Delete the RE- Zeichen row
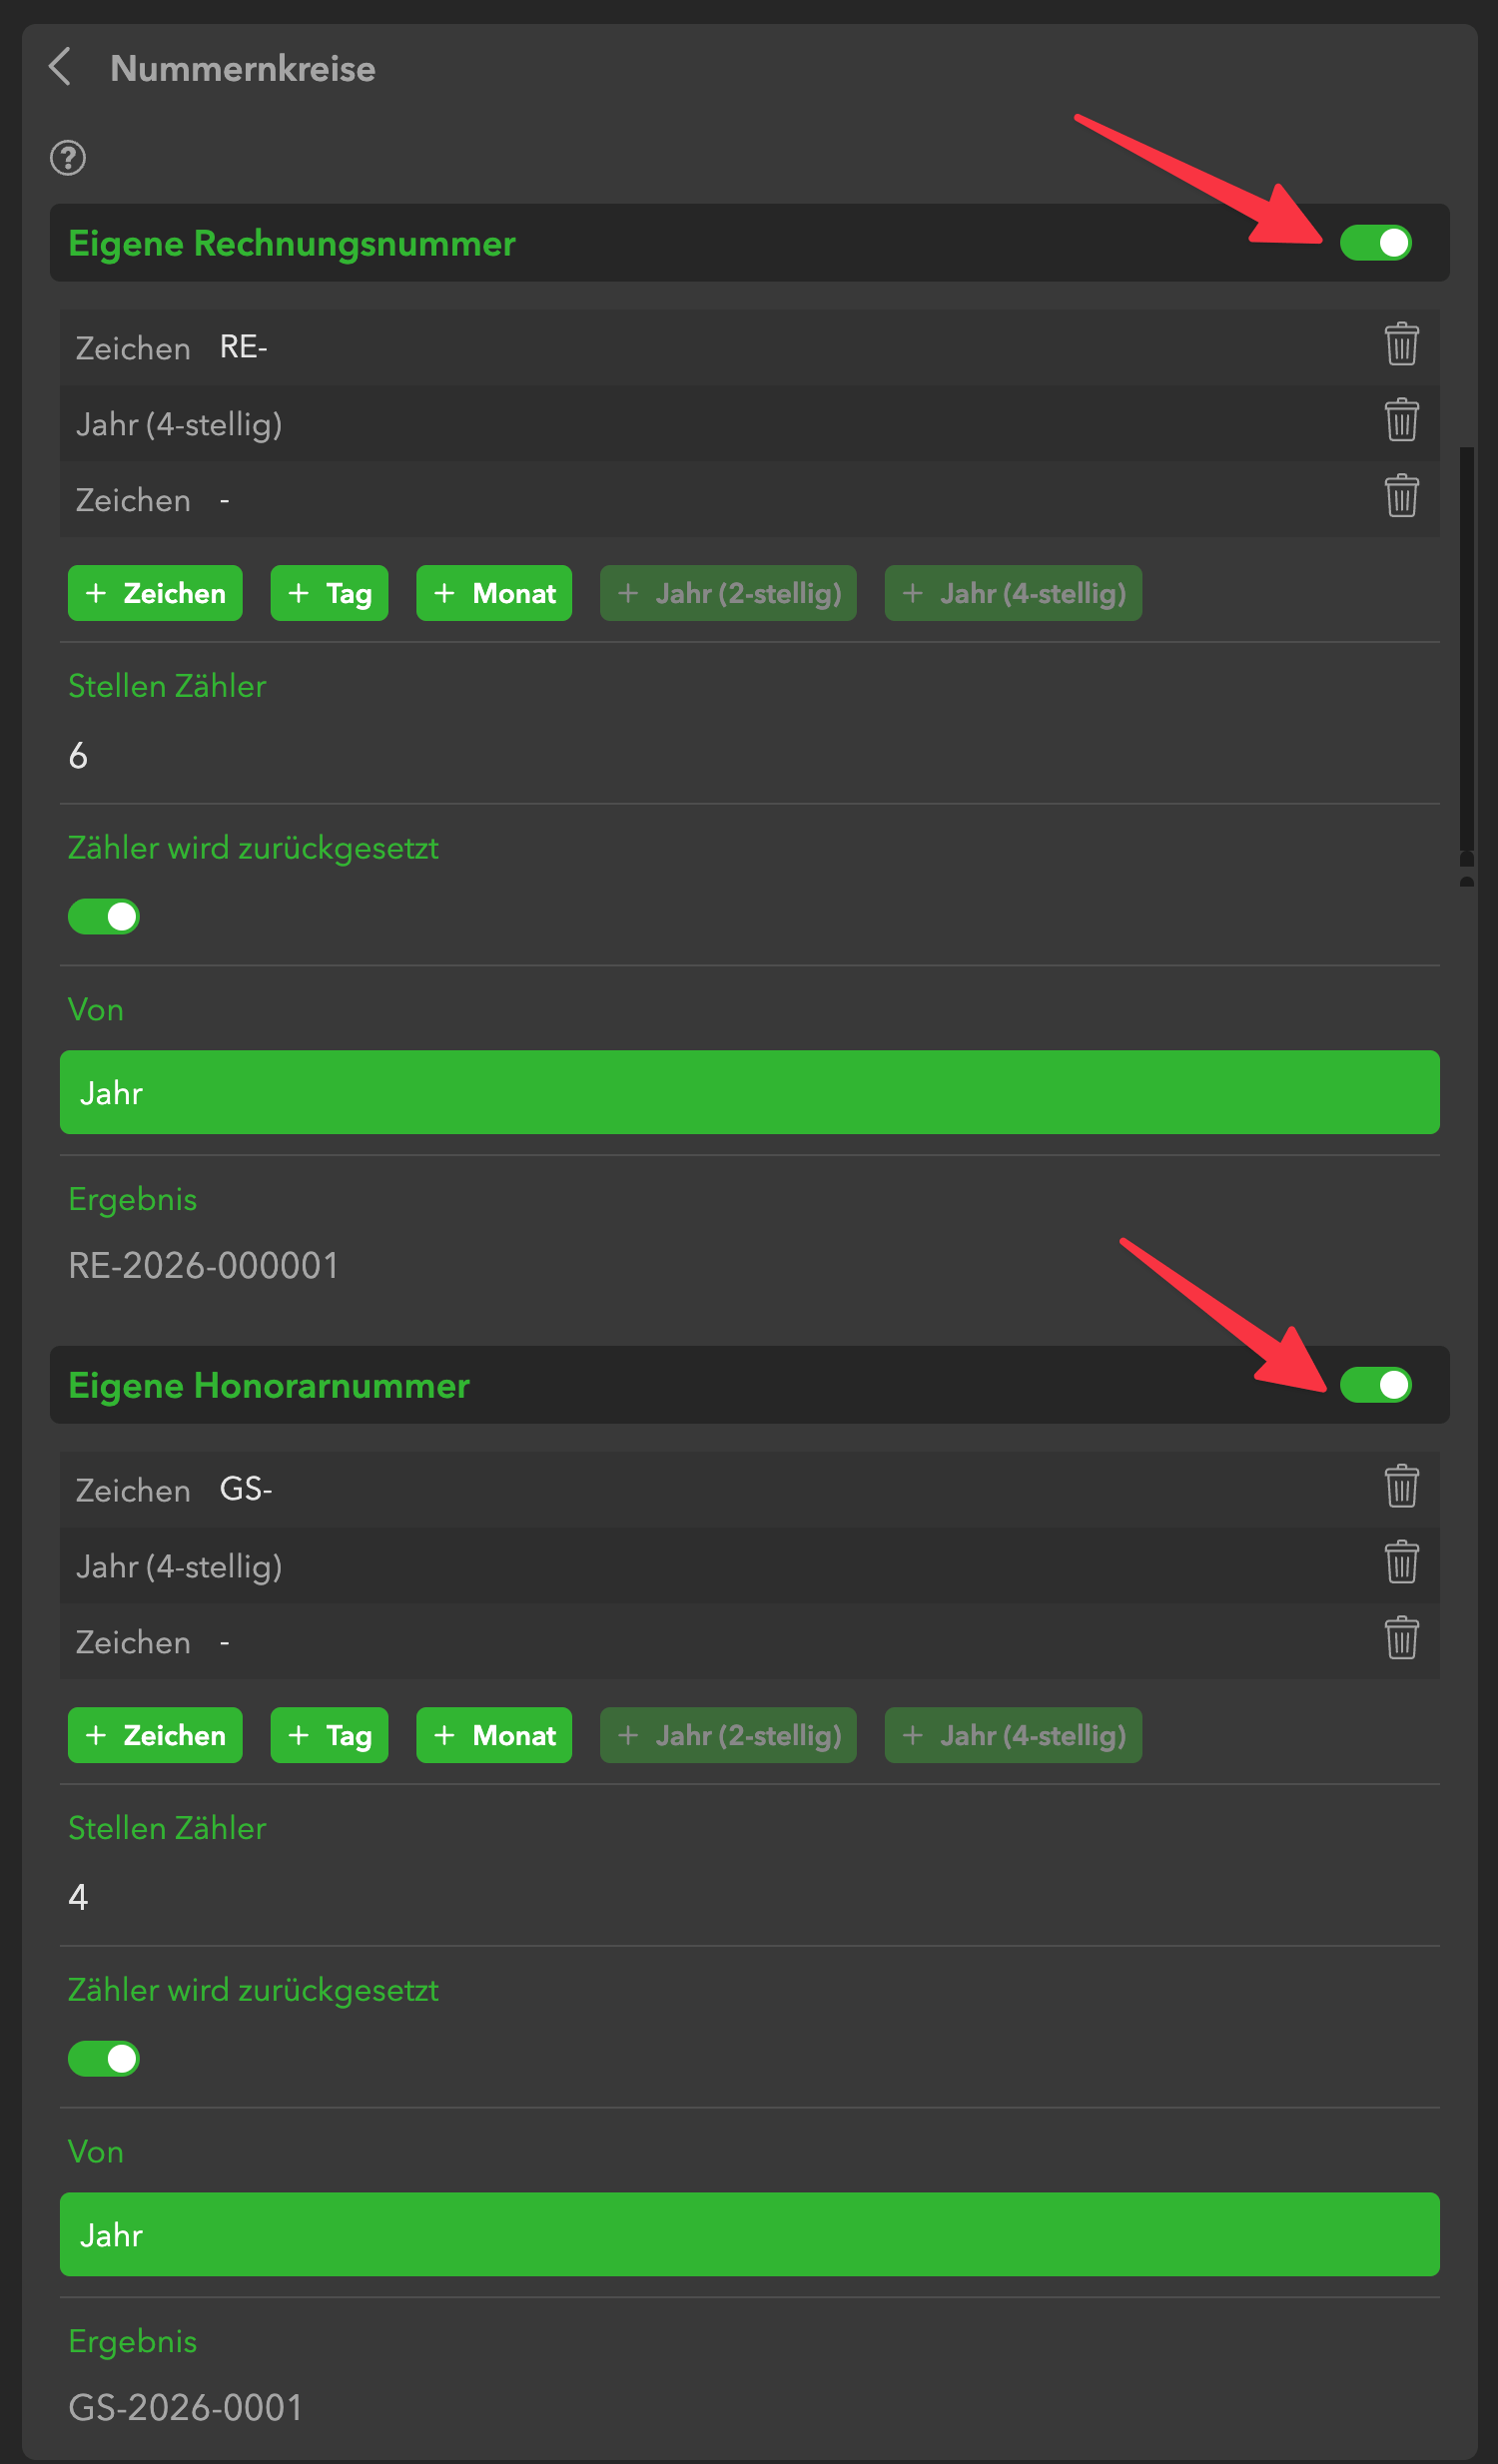The height and width of the screenshot is (2464, 1498). coord(1400,345)
